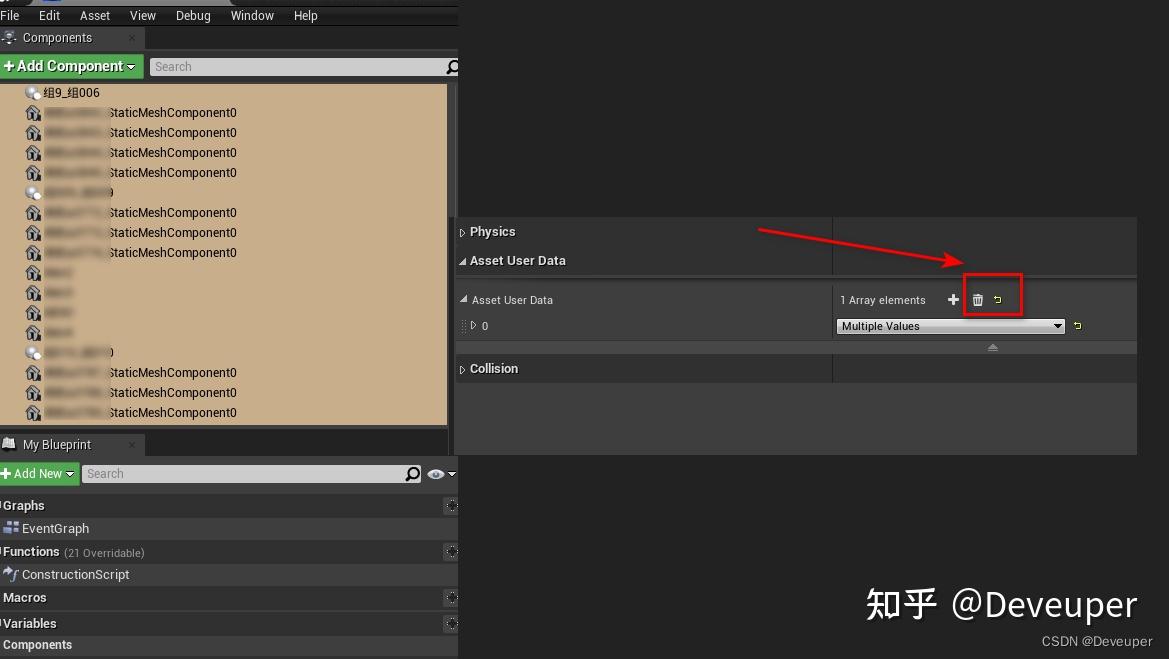Viewport: 1169px width, 659px height.
Task: Click the show advanced properties triangle
Action: click(x=992, y=347)
